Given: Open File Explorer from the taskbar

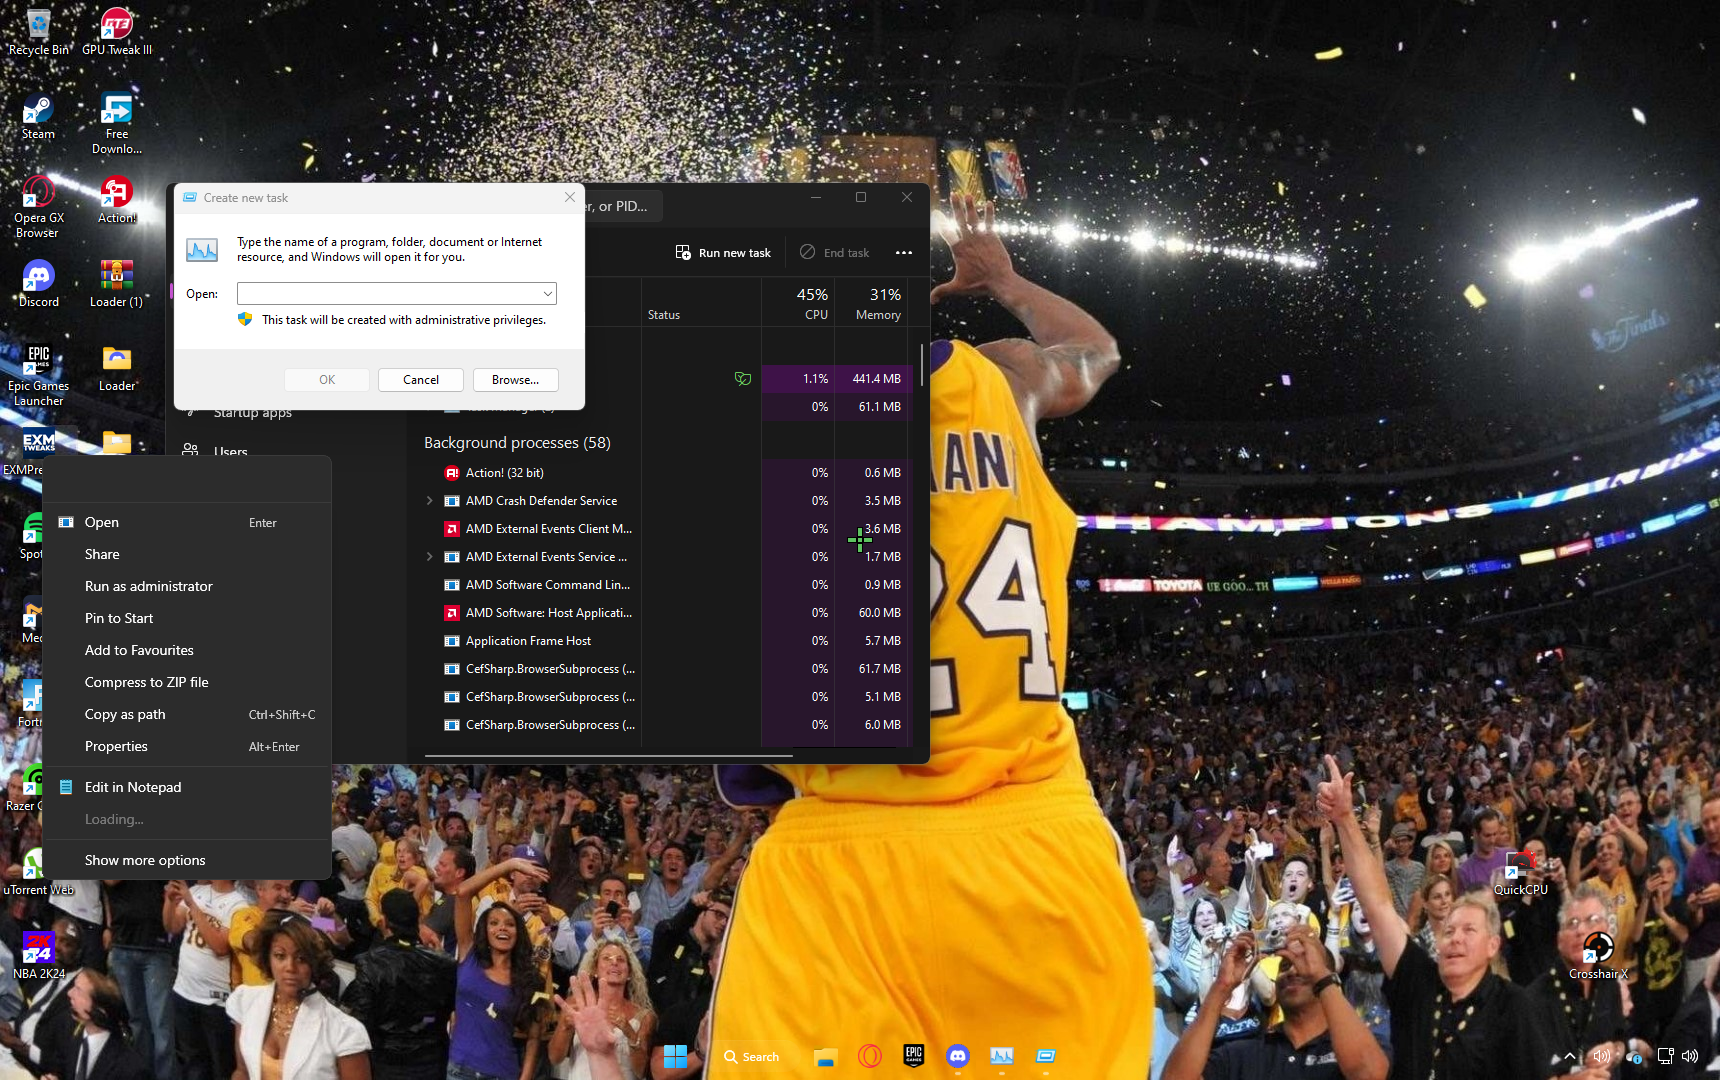Looking at the screenshot, I should [x=825, y=1056].
